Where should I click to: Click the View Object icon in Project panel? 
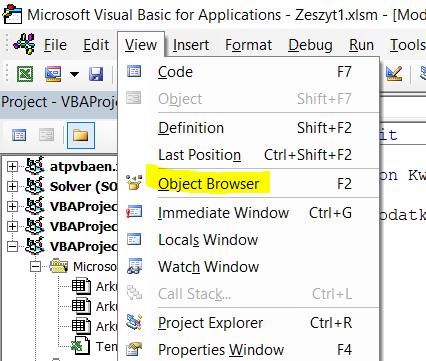pyautogui.click(x=46, y=135)
